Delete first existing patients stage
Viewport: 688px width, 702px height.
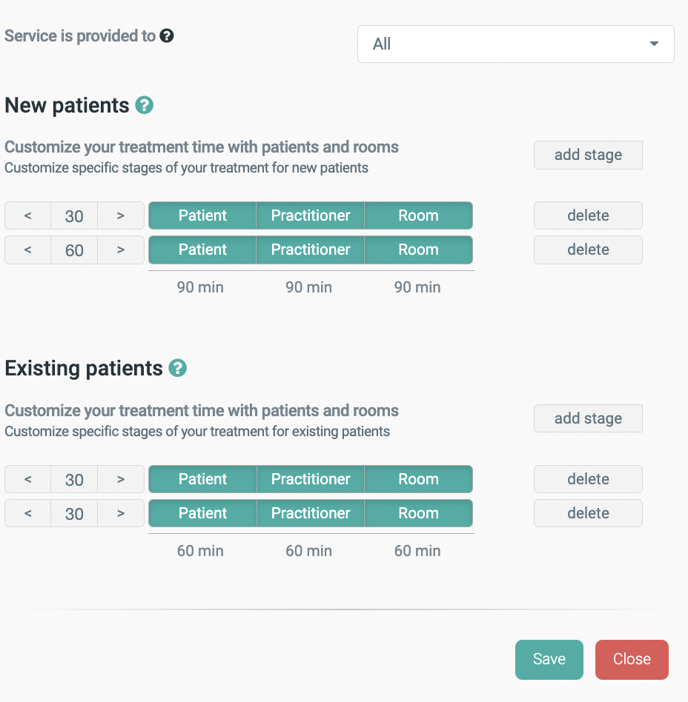(x=588, y=479)
